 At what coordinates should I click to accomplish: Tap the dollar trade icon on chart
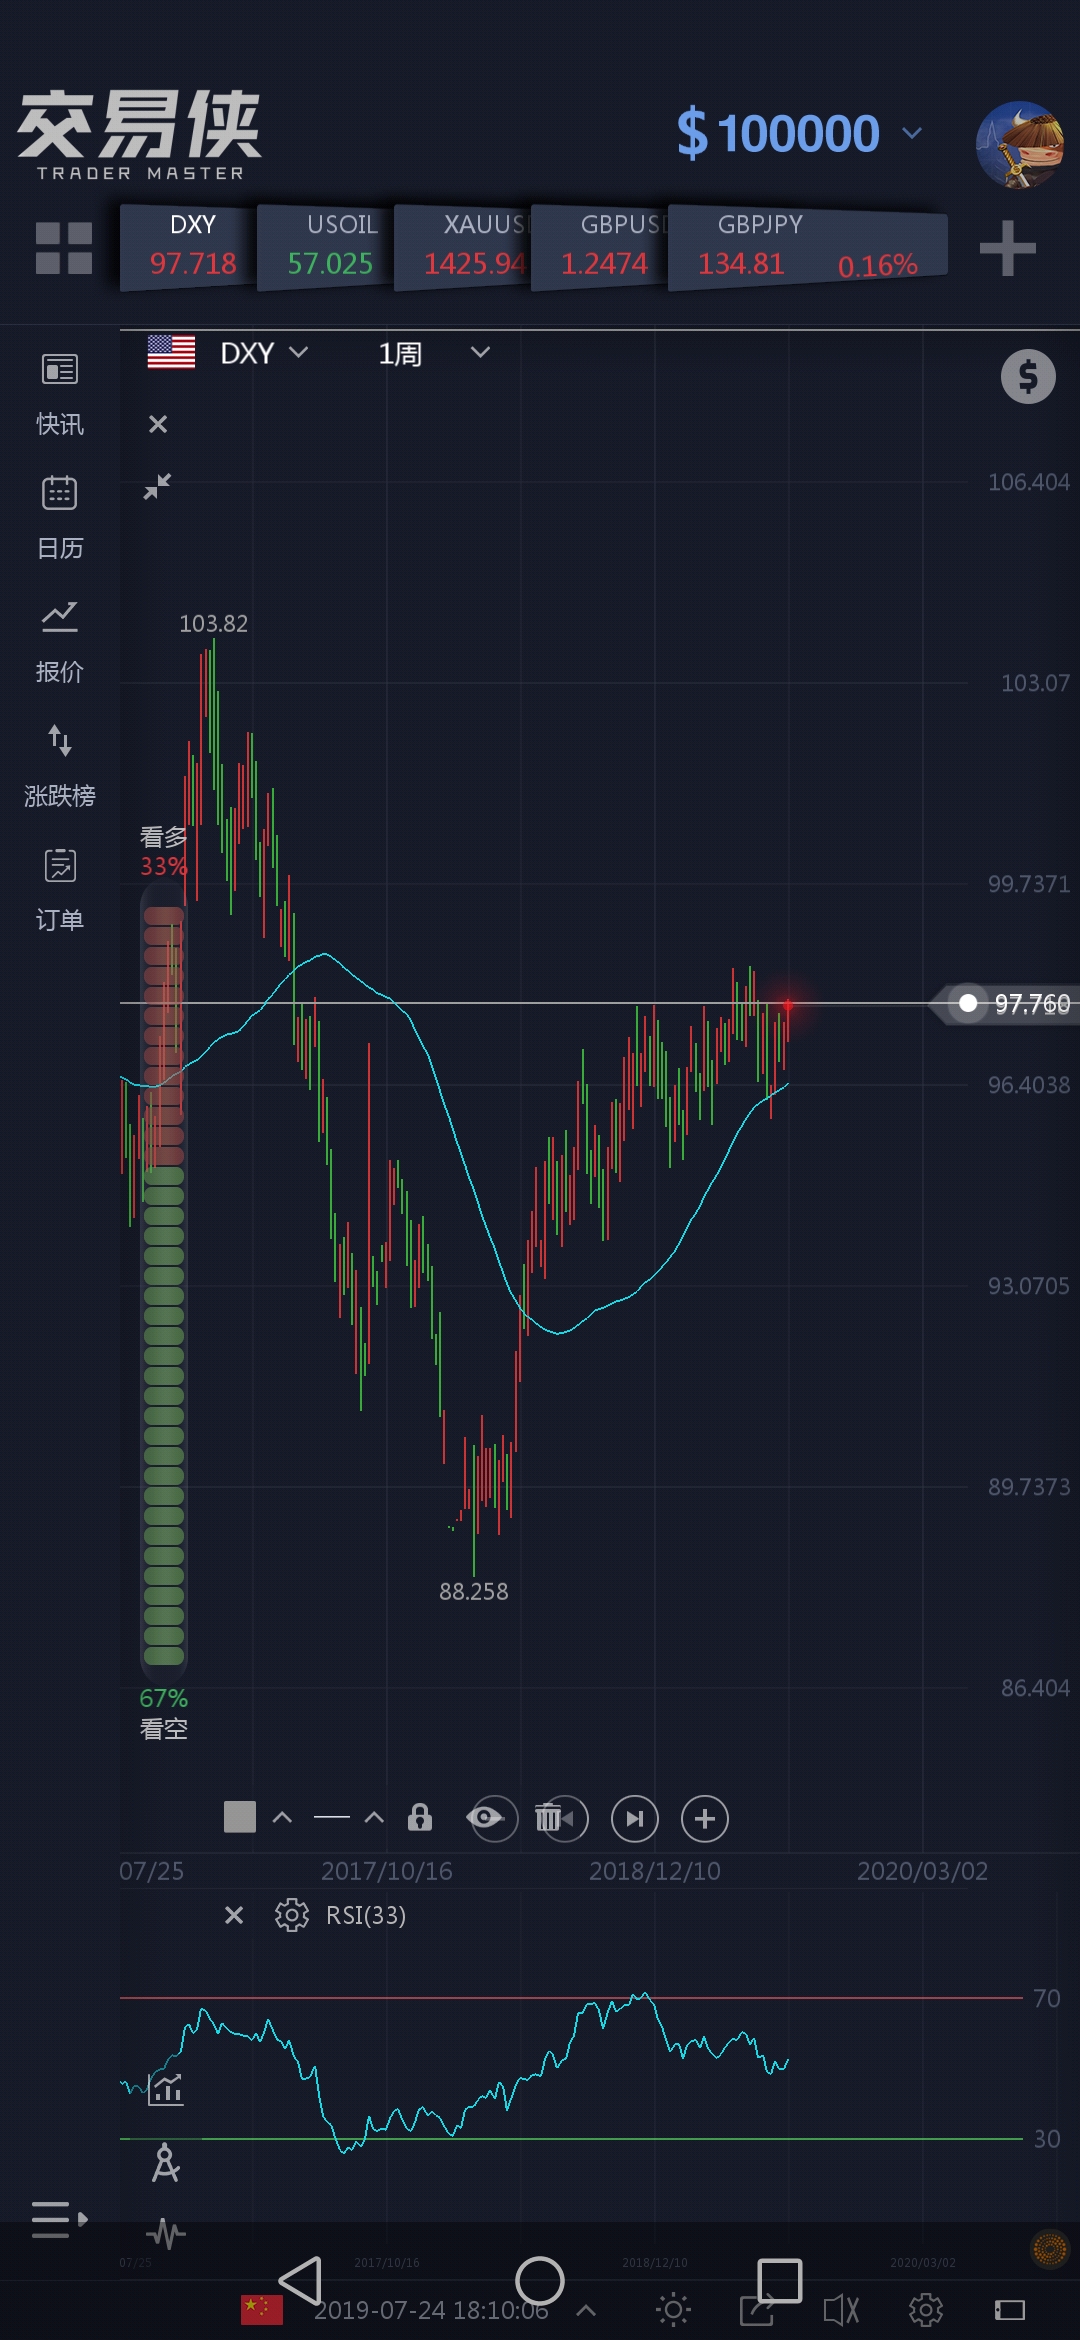tap(1028, 377)
